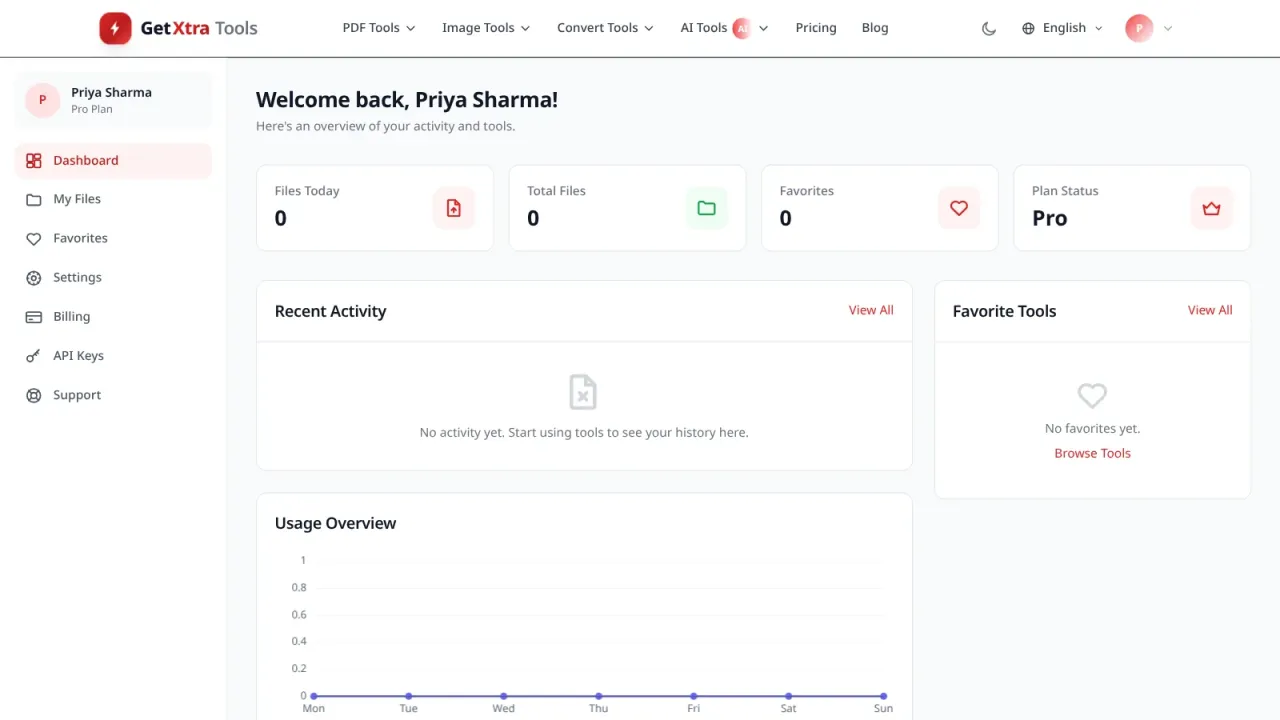Click the Favorites card heart icon
1280x720 pixels.
tap(959, 208)
